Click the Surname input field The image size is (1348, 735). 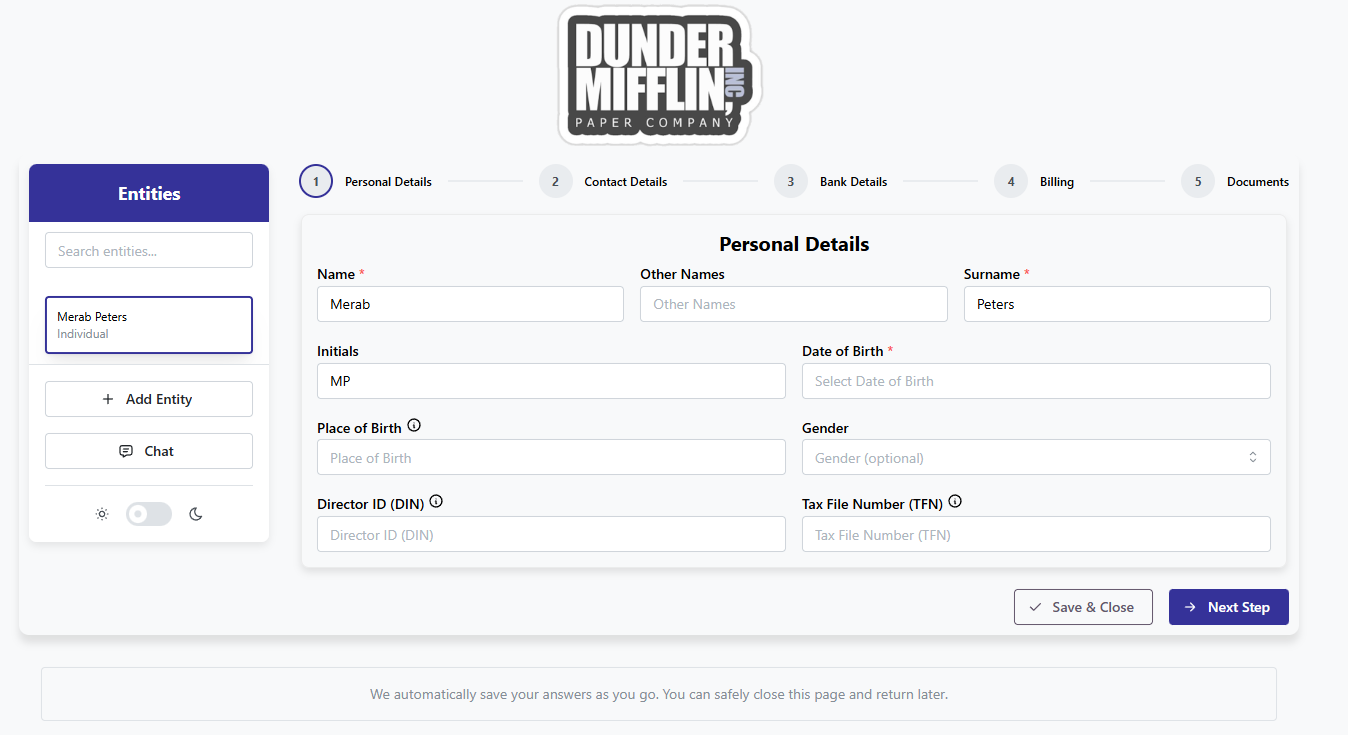click(1117, 304)
